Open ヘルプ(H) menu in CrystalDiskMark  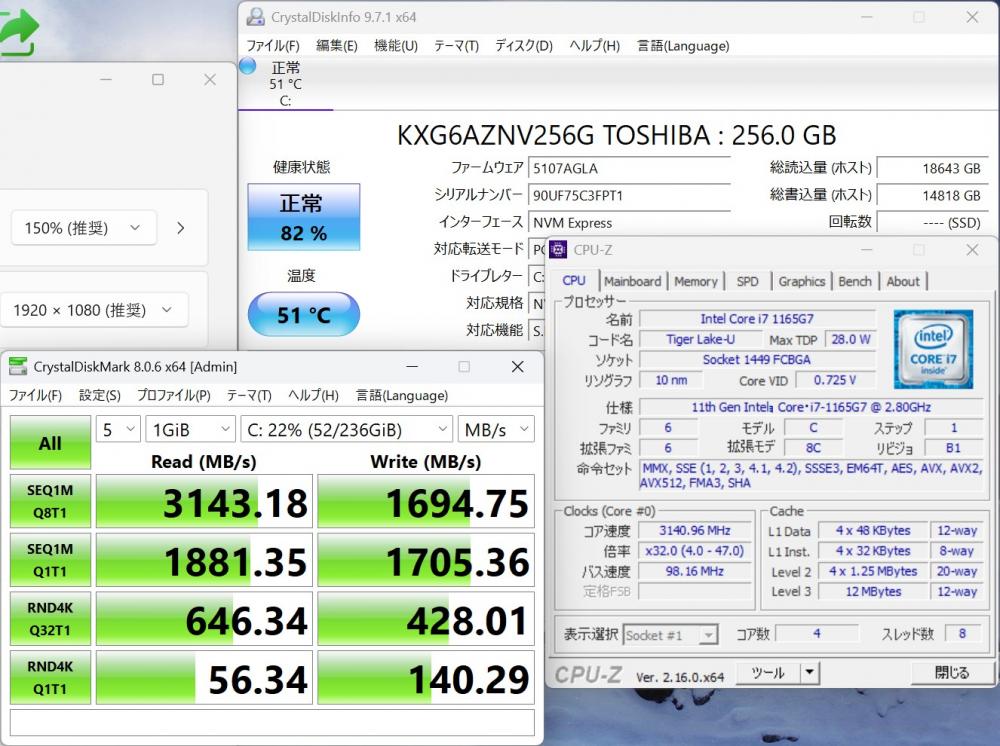click(x=313, y=395)
